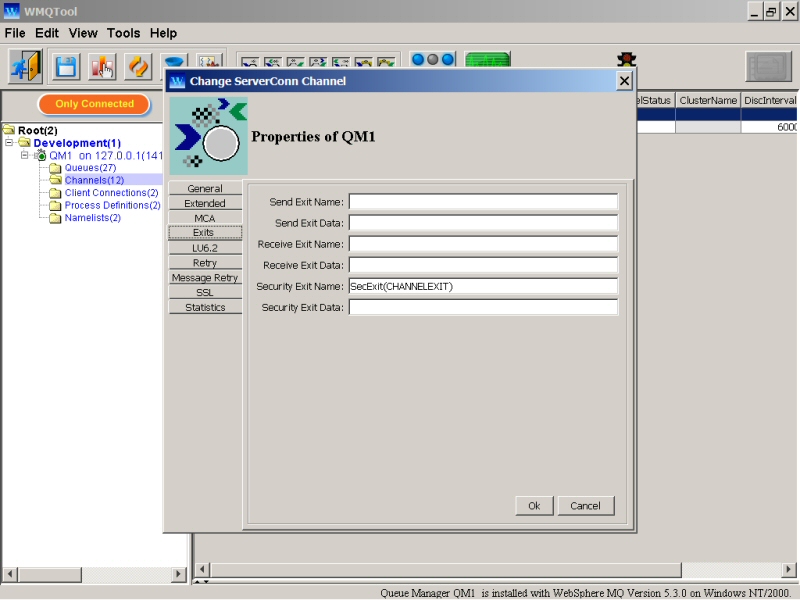Select the QM1 on 127.0.0.1 node

(x=106, y=156)
